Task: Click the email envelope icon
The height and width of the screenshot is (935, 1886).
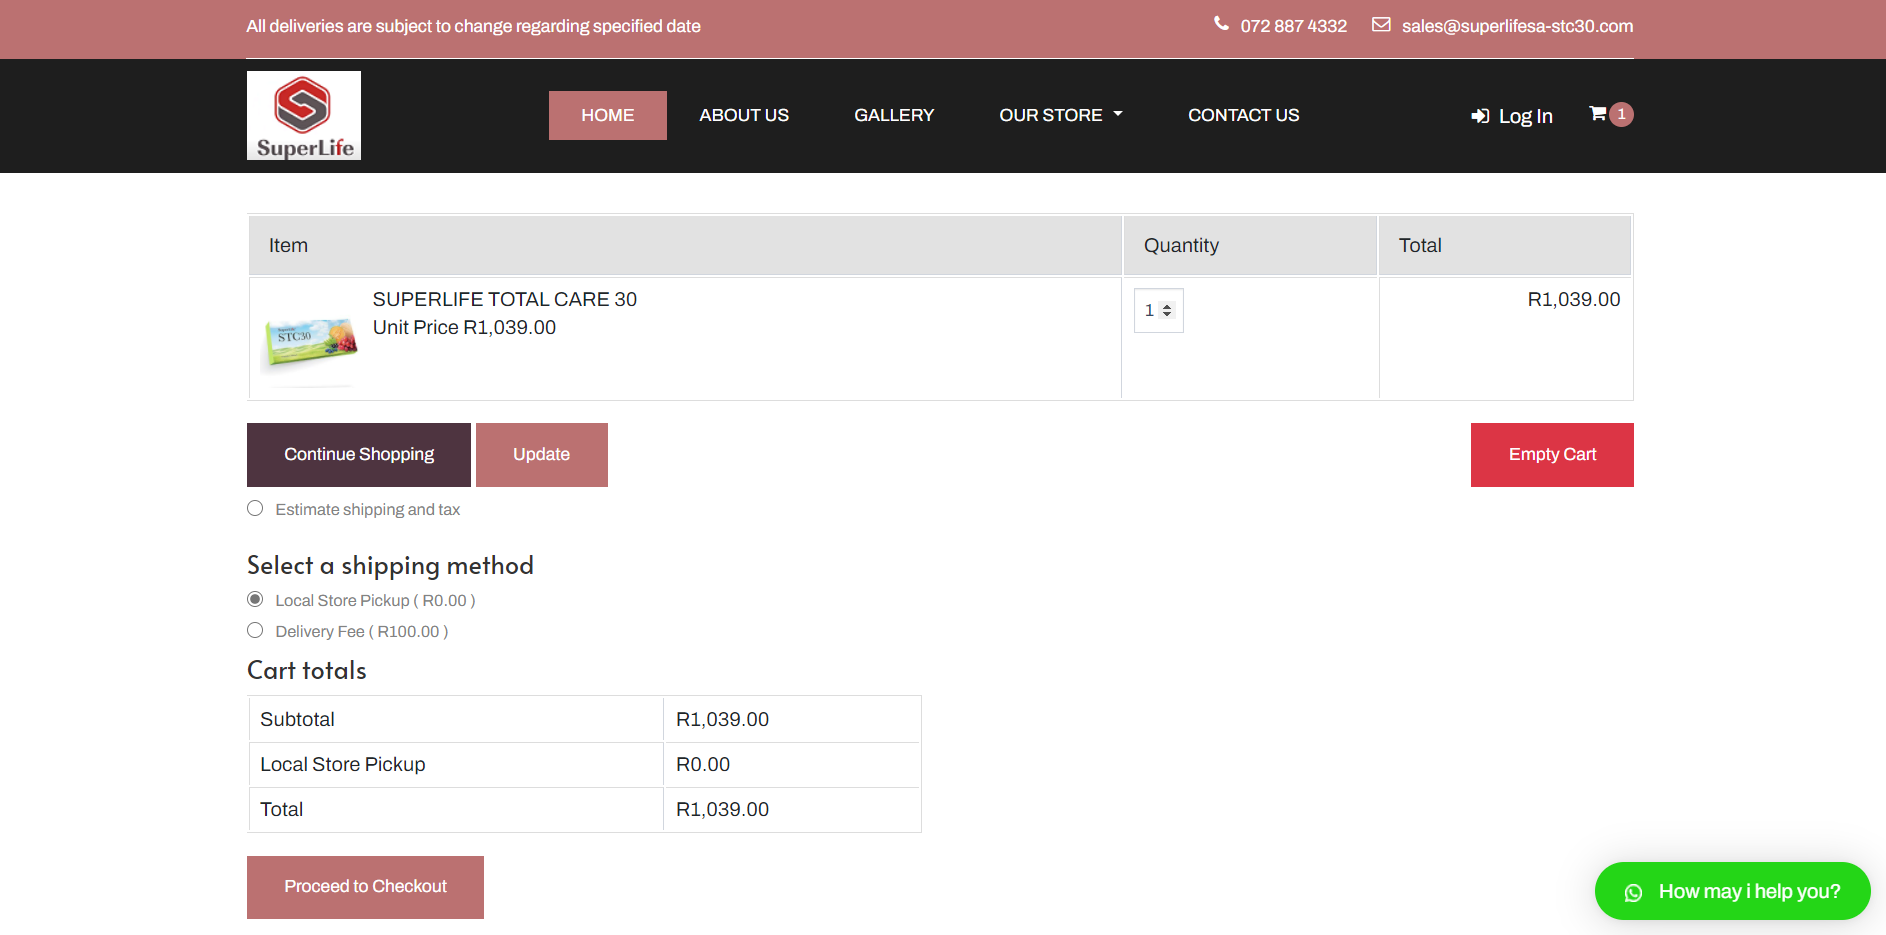Action: 1381,25
